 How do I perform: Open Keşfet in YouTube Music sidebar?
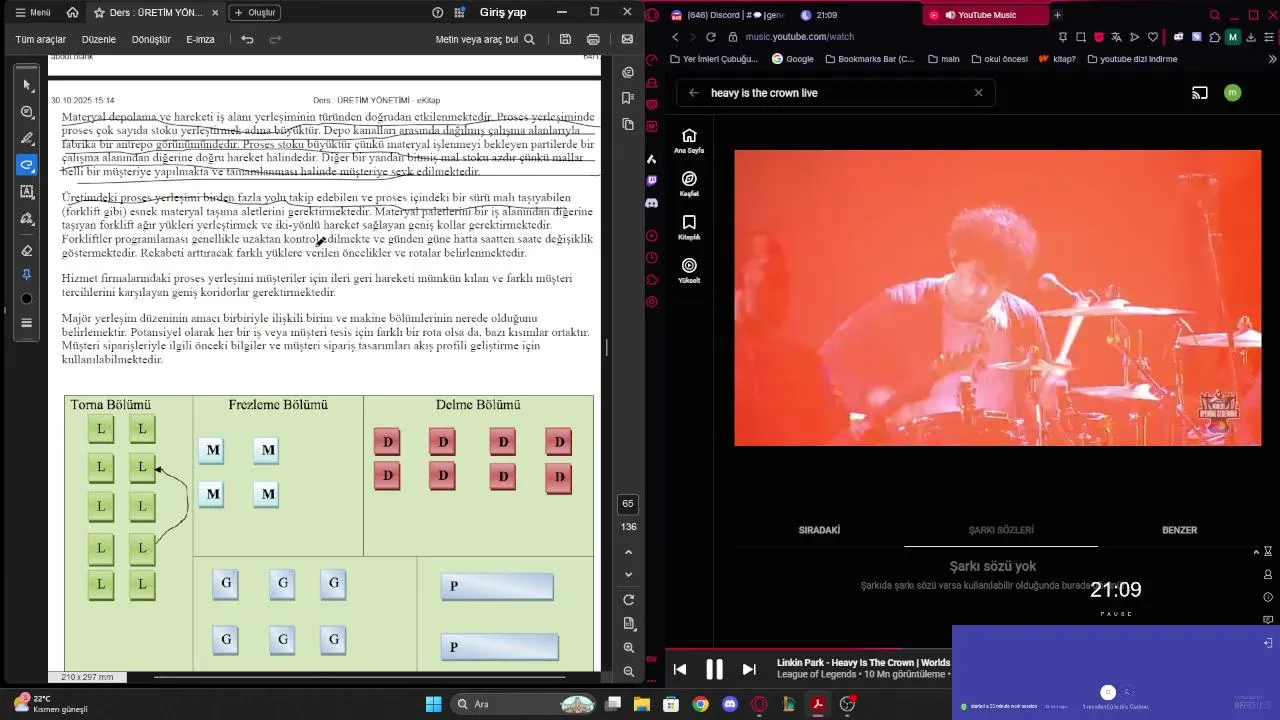pyautogui.click(x=689, y=184)
